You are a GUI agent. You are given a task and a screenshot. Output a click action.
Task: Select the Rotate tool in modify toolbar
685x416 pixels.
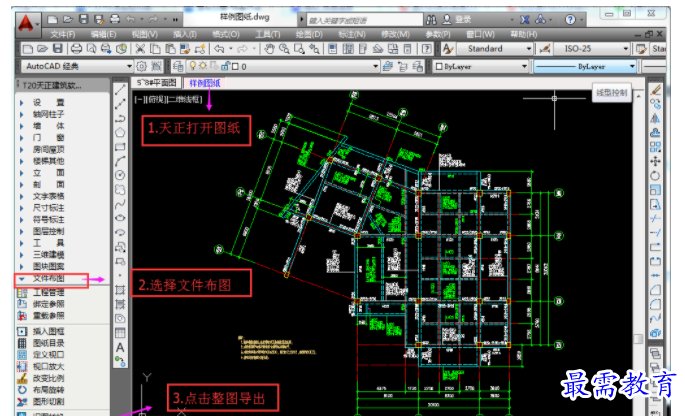pyautogui.click(x=655, y=176)
